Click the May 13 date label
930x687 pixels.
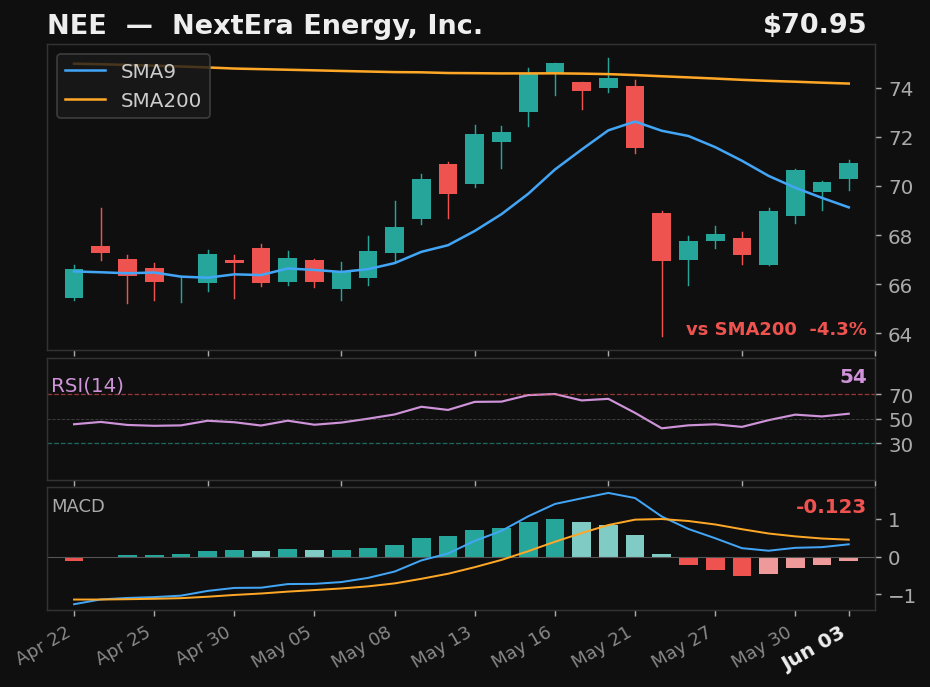pos(442,647)
